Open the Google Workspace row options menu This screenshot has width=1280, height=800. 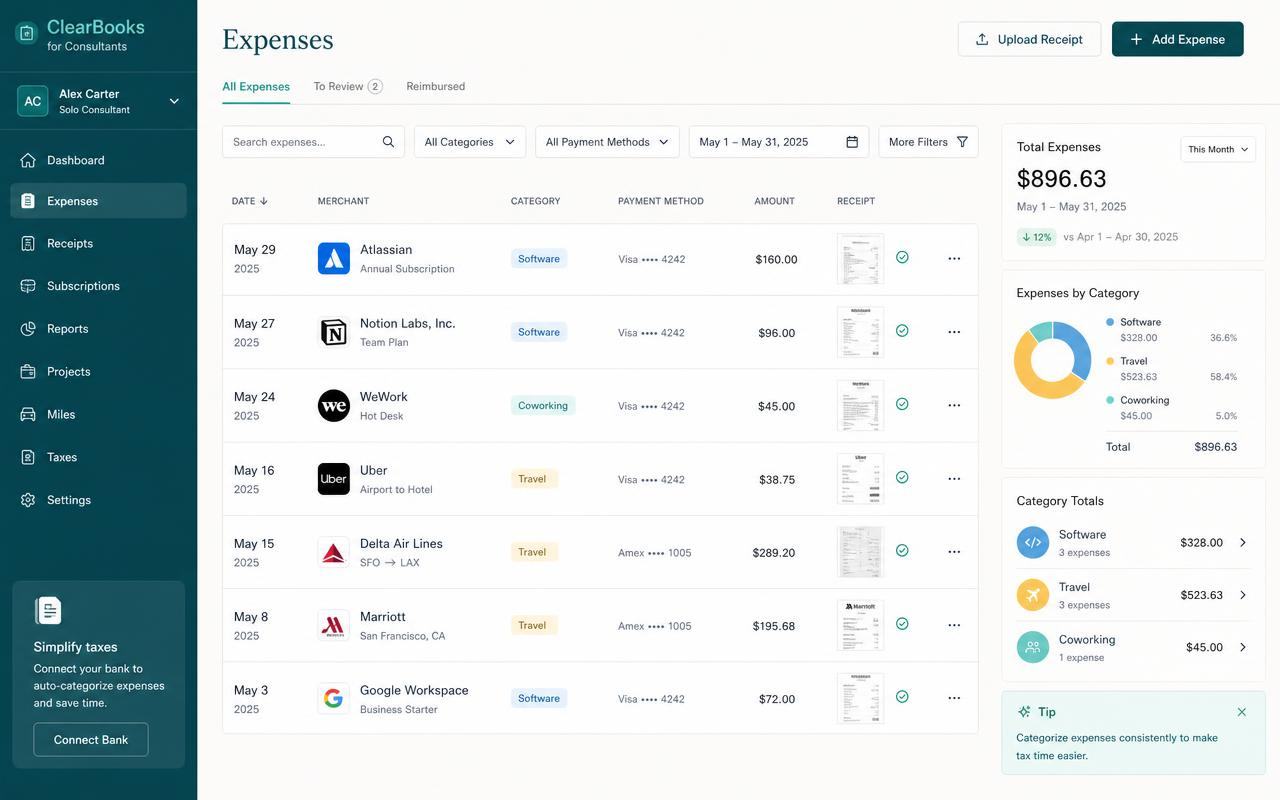click(954, 698)
